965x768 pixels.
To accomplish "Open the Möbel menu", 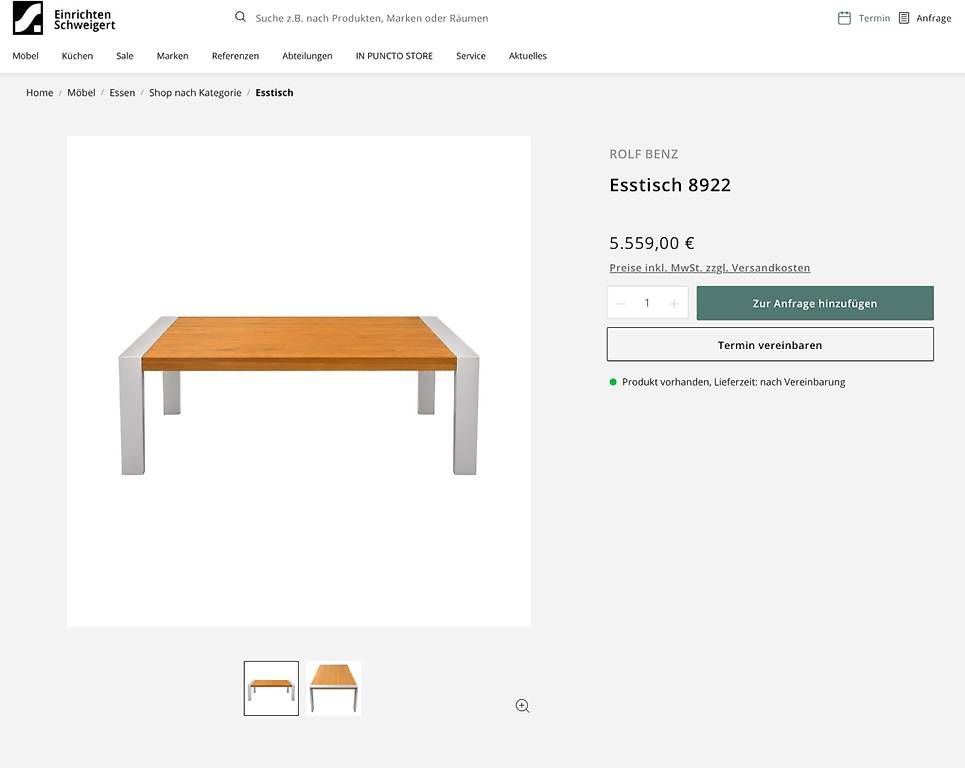I will tap(25, 56).
